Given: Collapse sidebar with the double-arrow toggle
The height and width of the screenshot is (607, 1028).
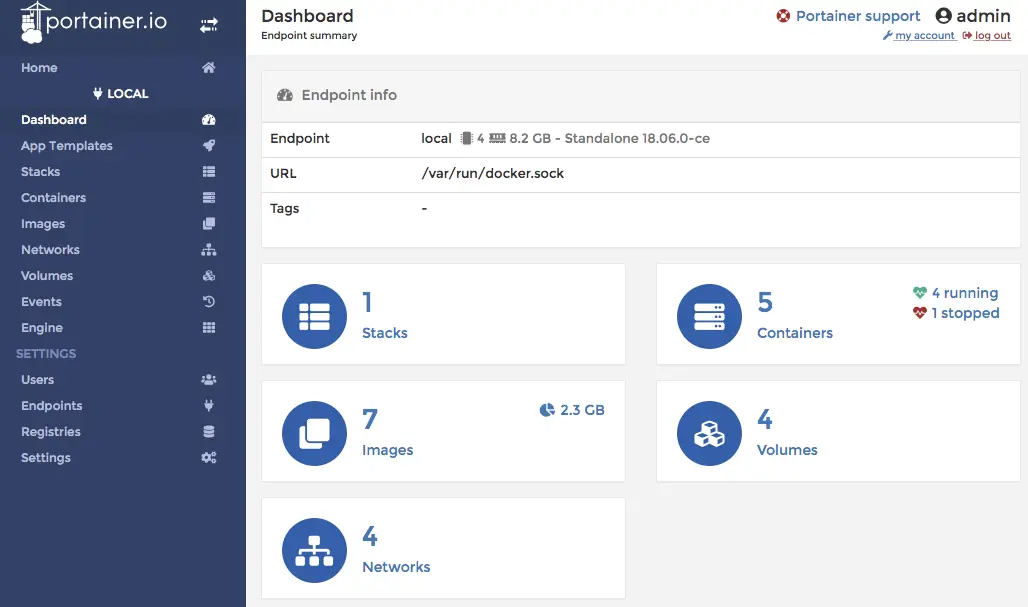Looking at the screenshot, I should pyautogui.click(x=208, y=26).
